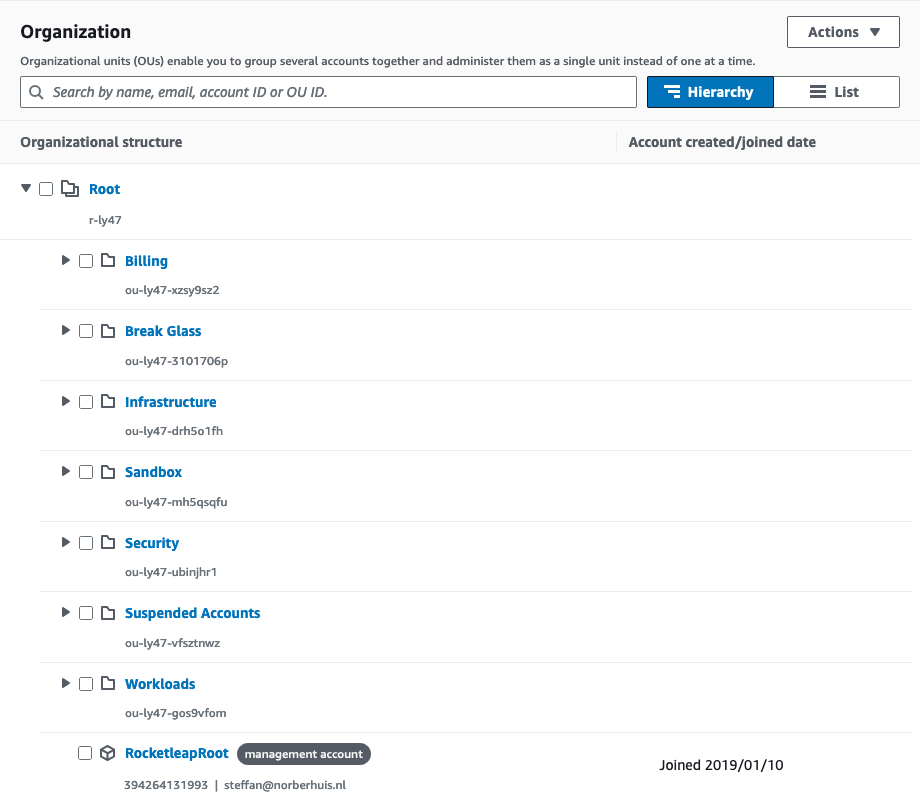Expand the Workloads organizational unit
The height and width of the screenshot is (808, 920).
[66, 684]
